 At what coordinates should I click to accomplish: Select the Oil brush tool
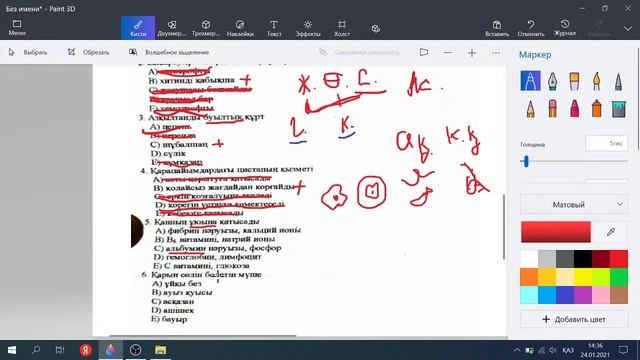coord(574,81)
